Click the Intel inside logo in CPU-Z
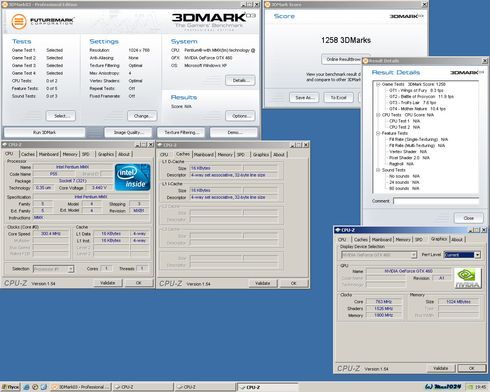 (x=133, y=177)
